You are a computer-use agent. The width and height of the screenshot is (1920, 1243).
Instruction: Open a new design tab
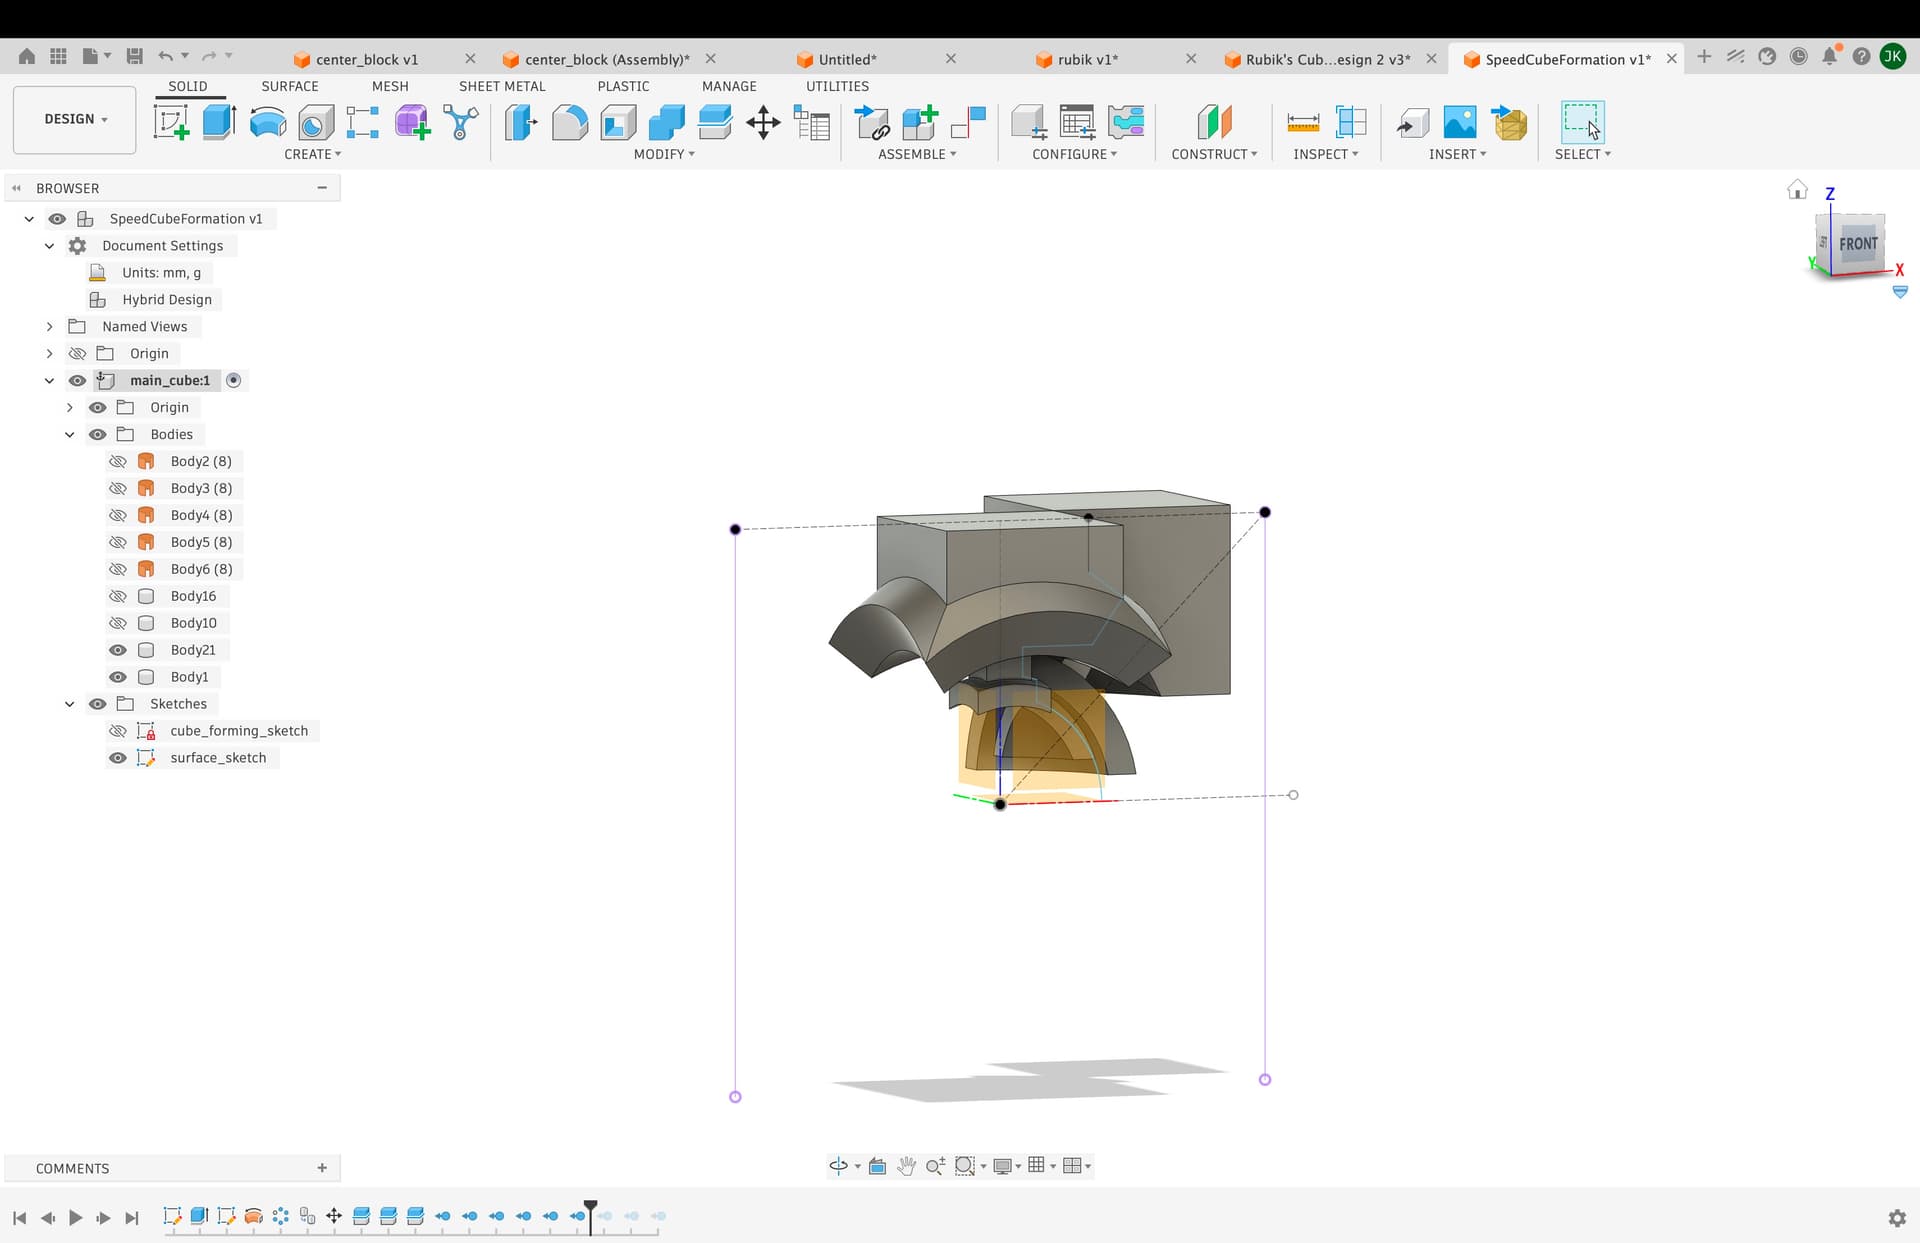(x=1704, y=57)
